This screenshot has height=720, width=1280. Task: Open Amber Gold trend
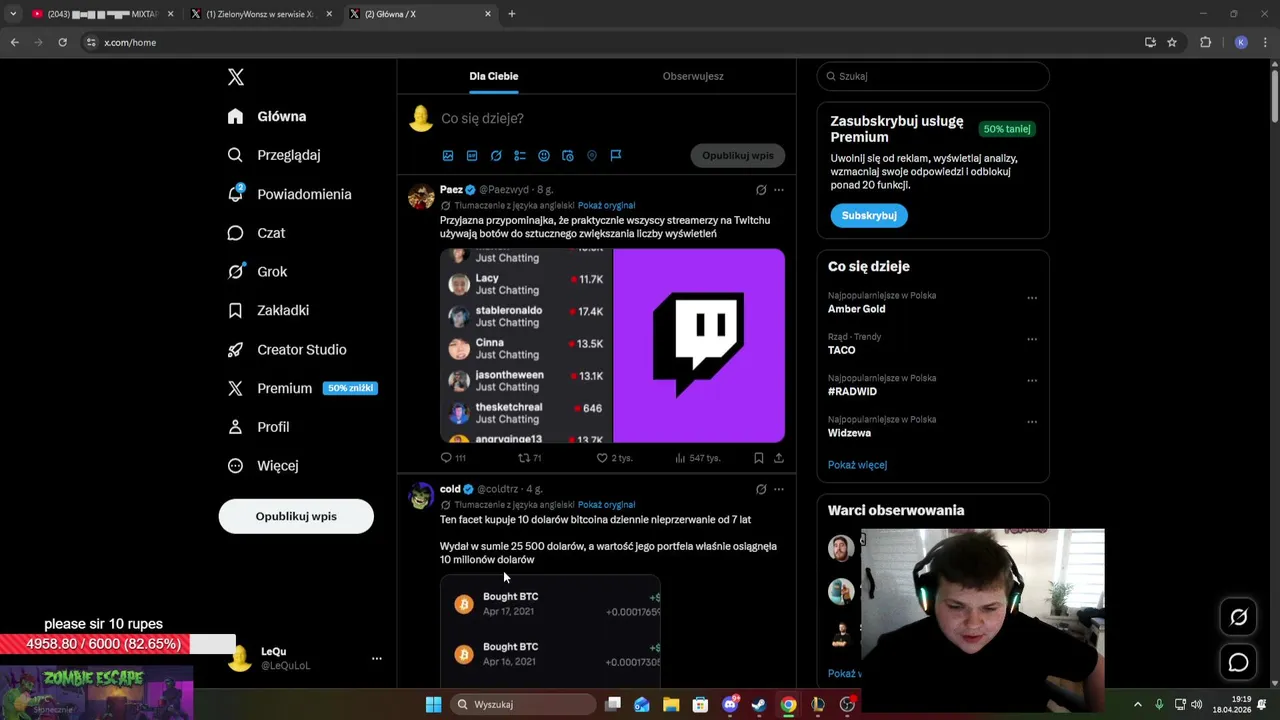pyautogui.click(x=857, y=309)
